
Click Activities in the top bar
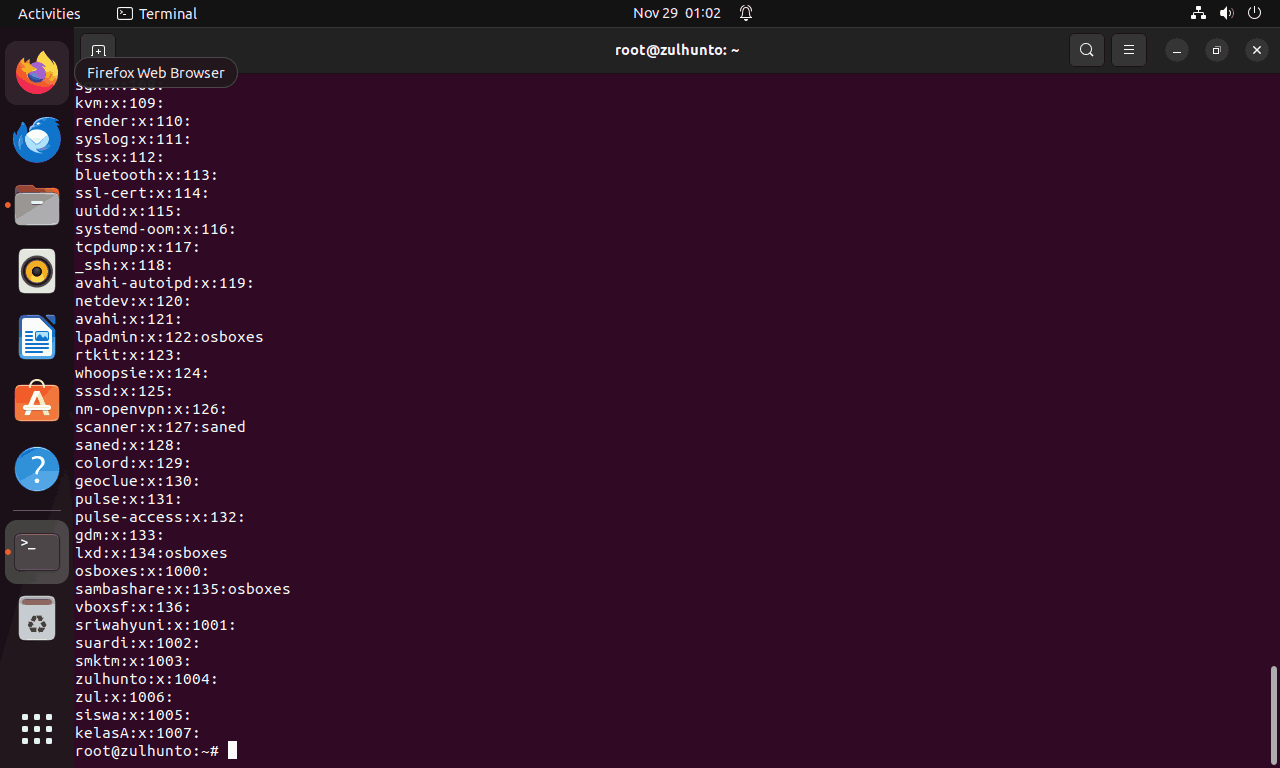click(x=49, y=13)
